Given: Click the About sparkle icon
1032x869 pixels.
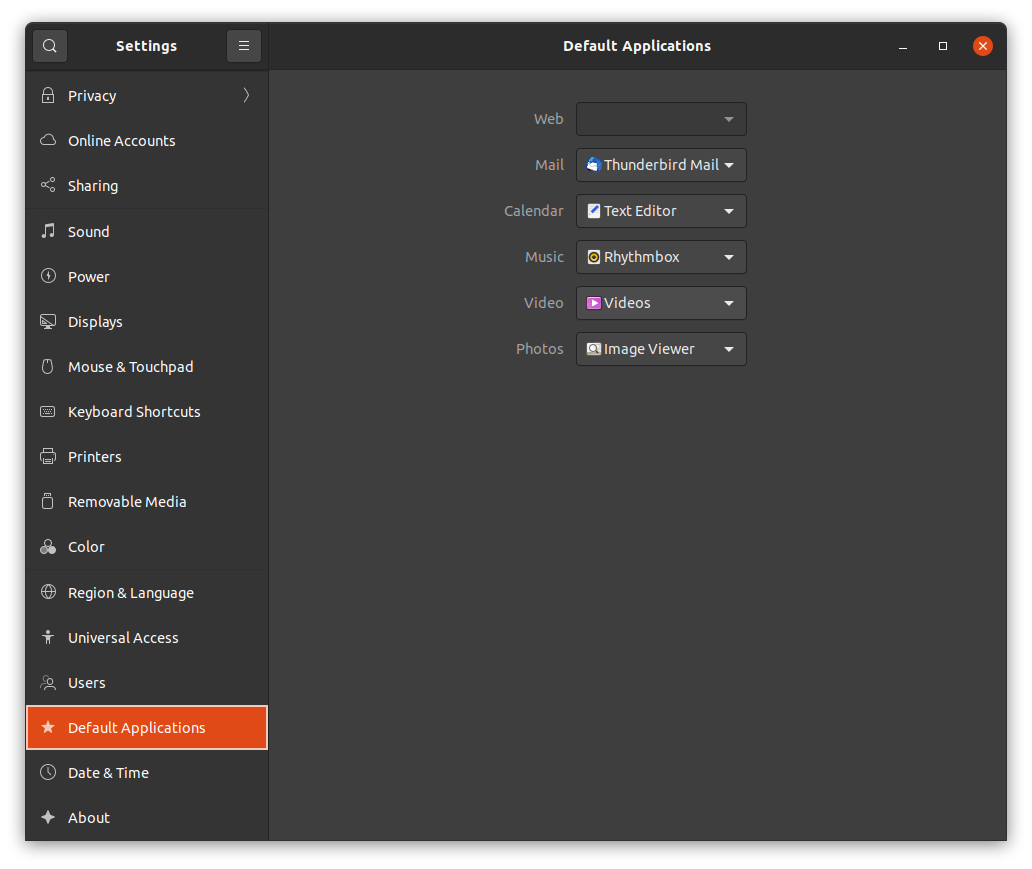Looking at the screenshot, I should [x=48, y=817].
